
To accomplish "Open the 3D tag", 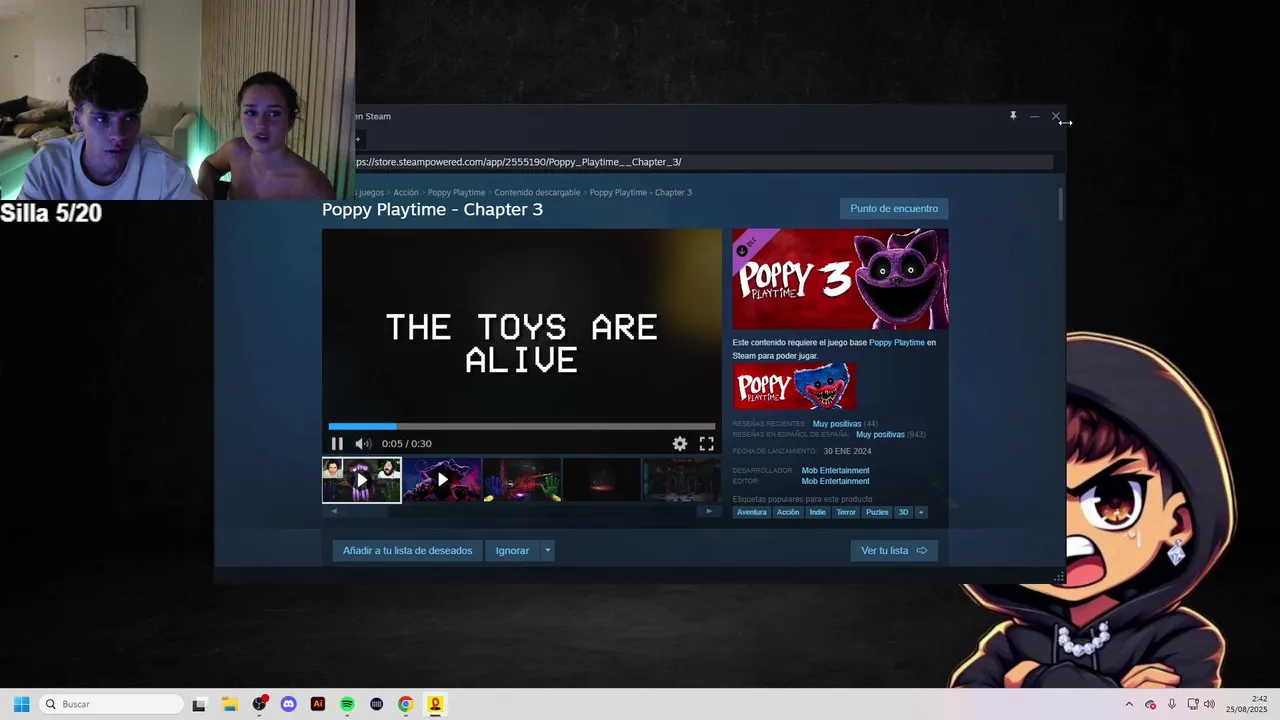I will tap(903, 512).
